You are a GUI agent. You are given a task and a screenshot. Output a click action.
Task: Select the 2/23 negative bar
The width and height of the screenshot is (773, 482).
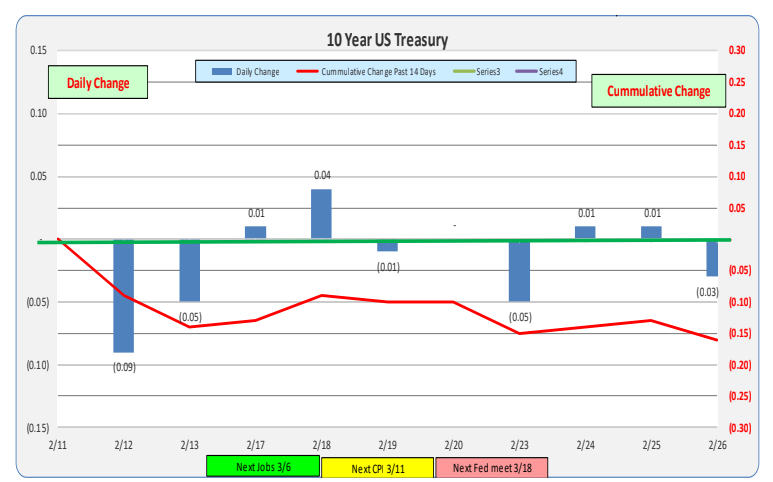[519, 271]
